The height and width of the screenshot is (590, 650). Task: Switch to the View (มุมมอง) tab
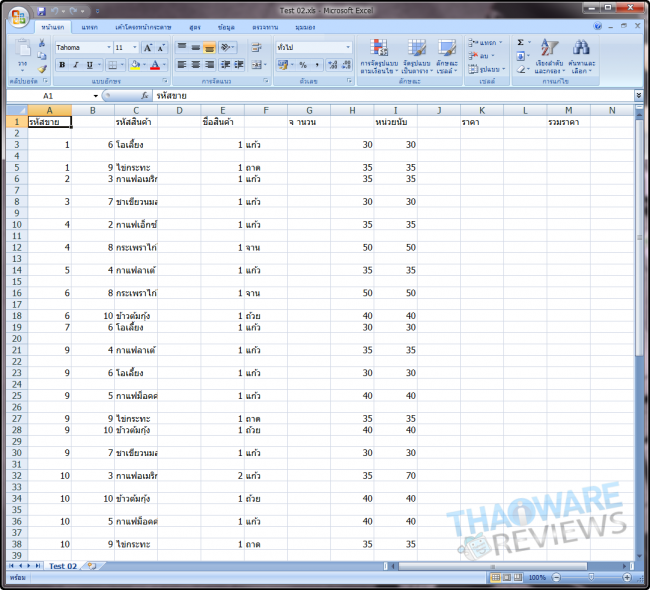306,27
